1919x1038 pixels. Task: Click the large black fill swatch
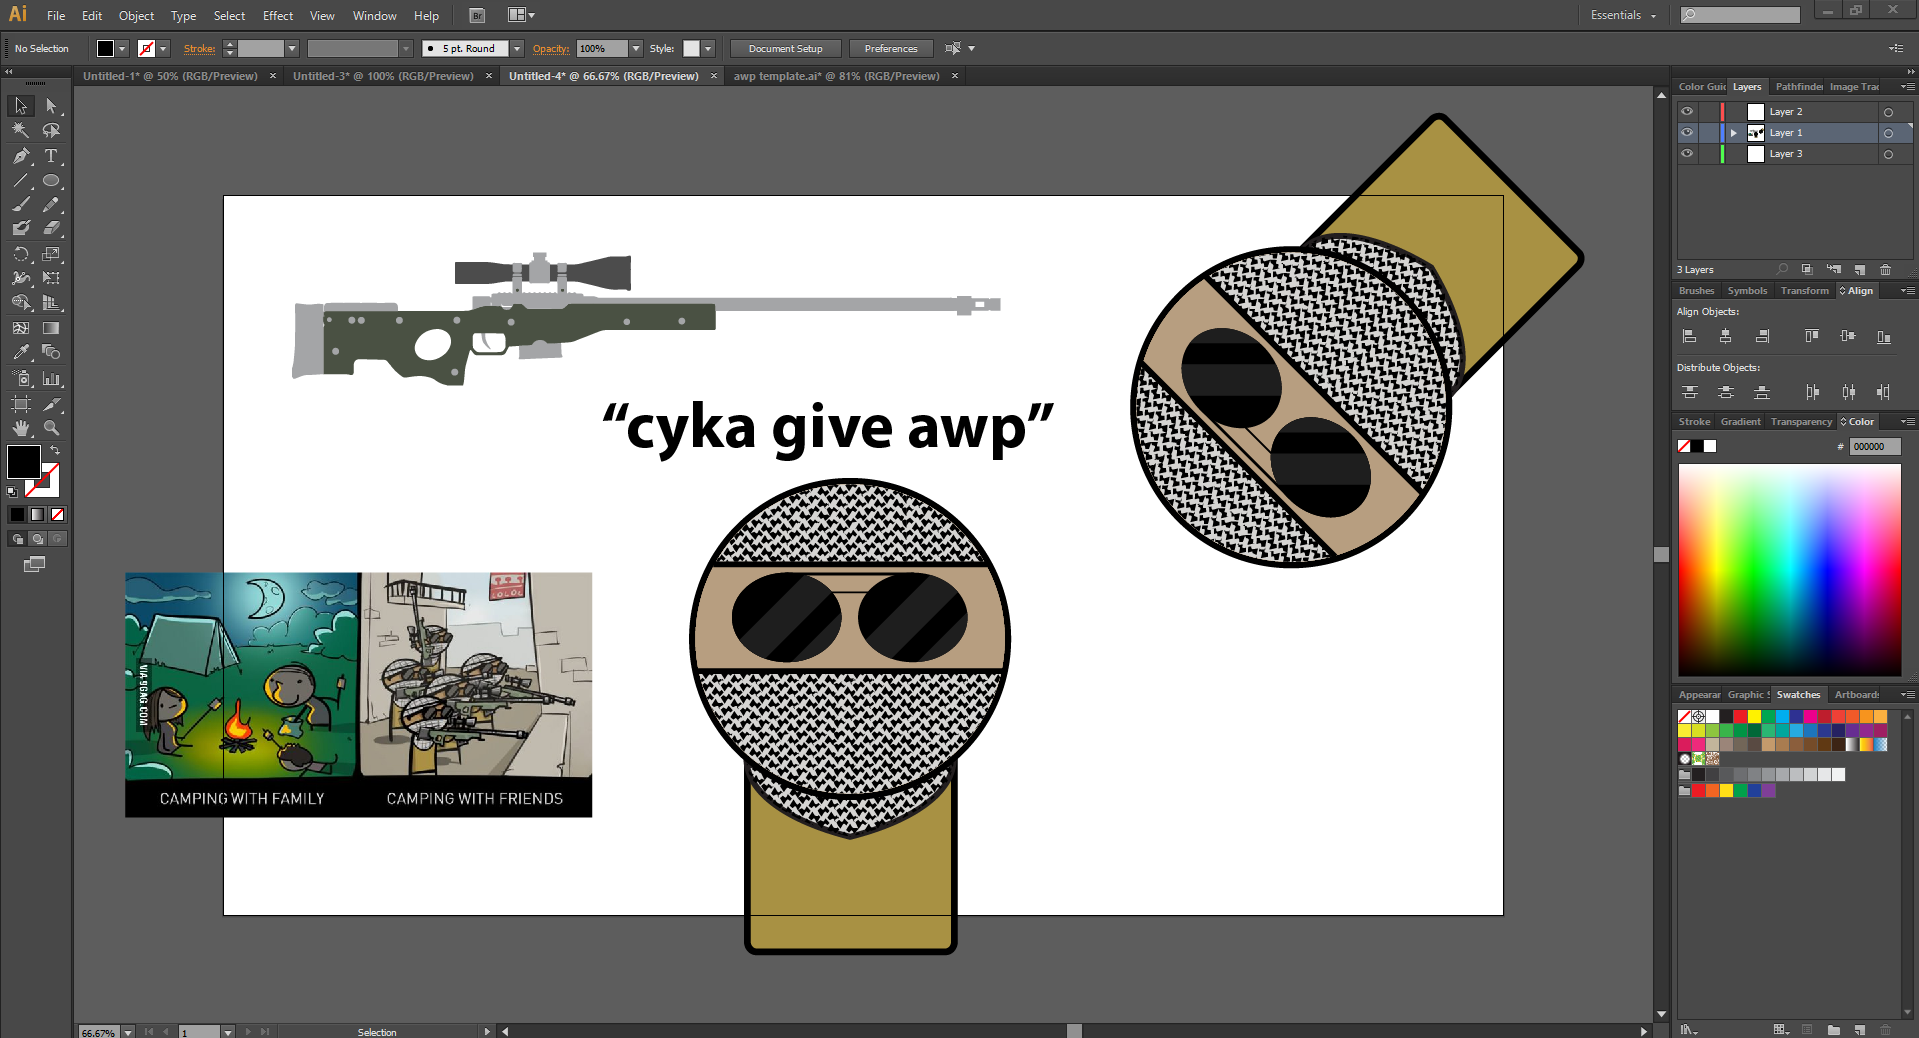pyautogui.click(x=24, y=462)
